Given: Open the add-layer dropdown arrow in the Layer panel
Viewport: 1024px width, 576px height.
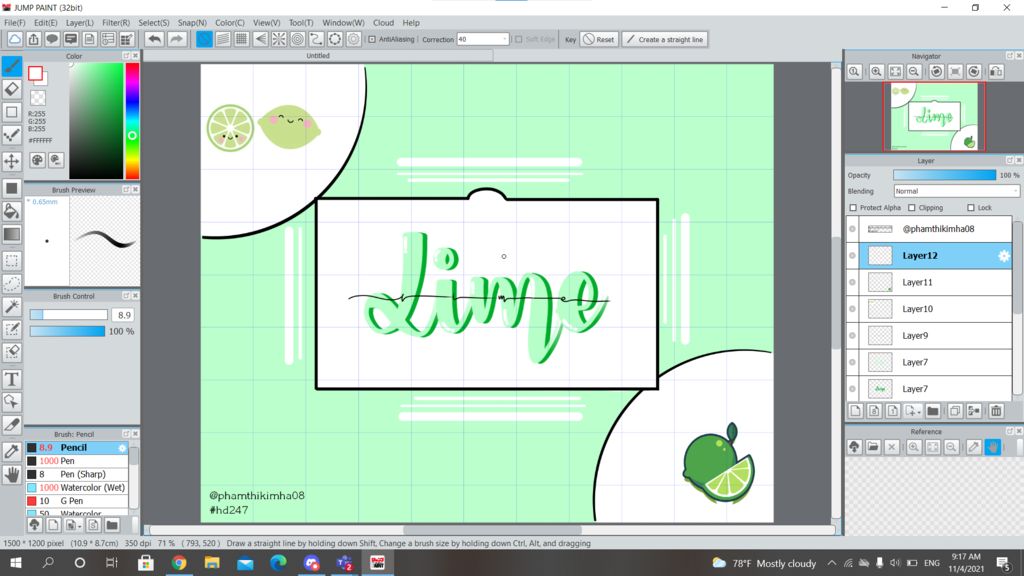Looking at the screenshot, I should (919, 412).
